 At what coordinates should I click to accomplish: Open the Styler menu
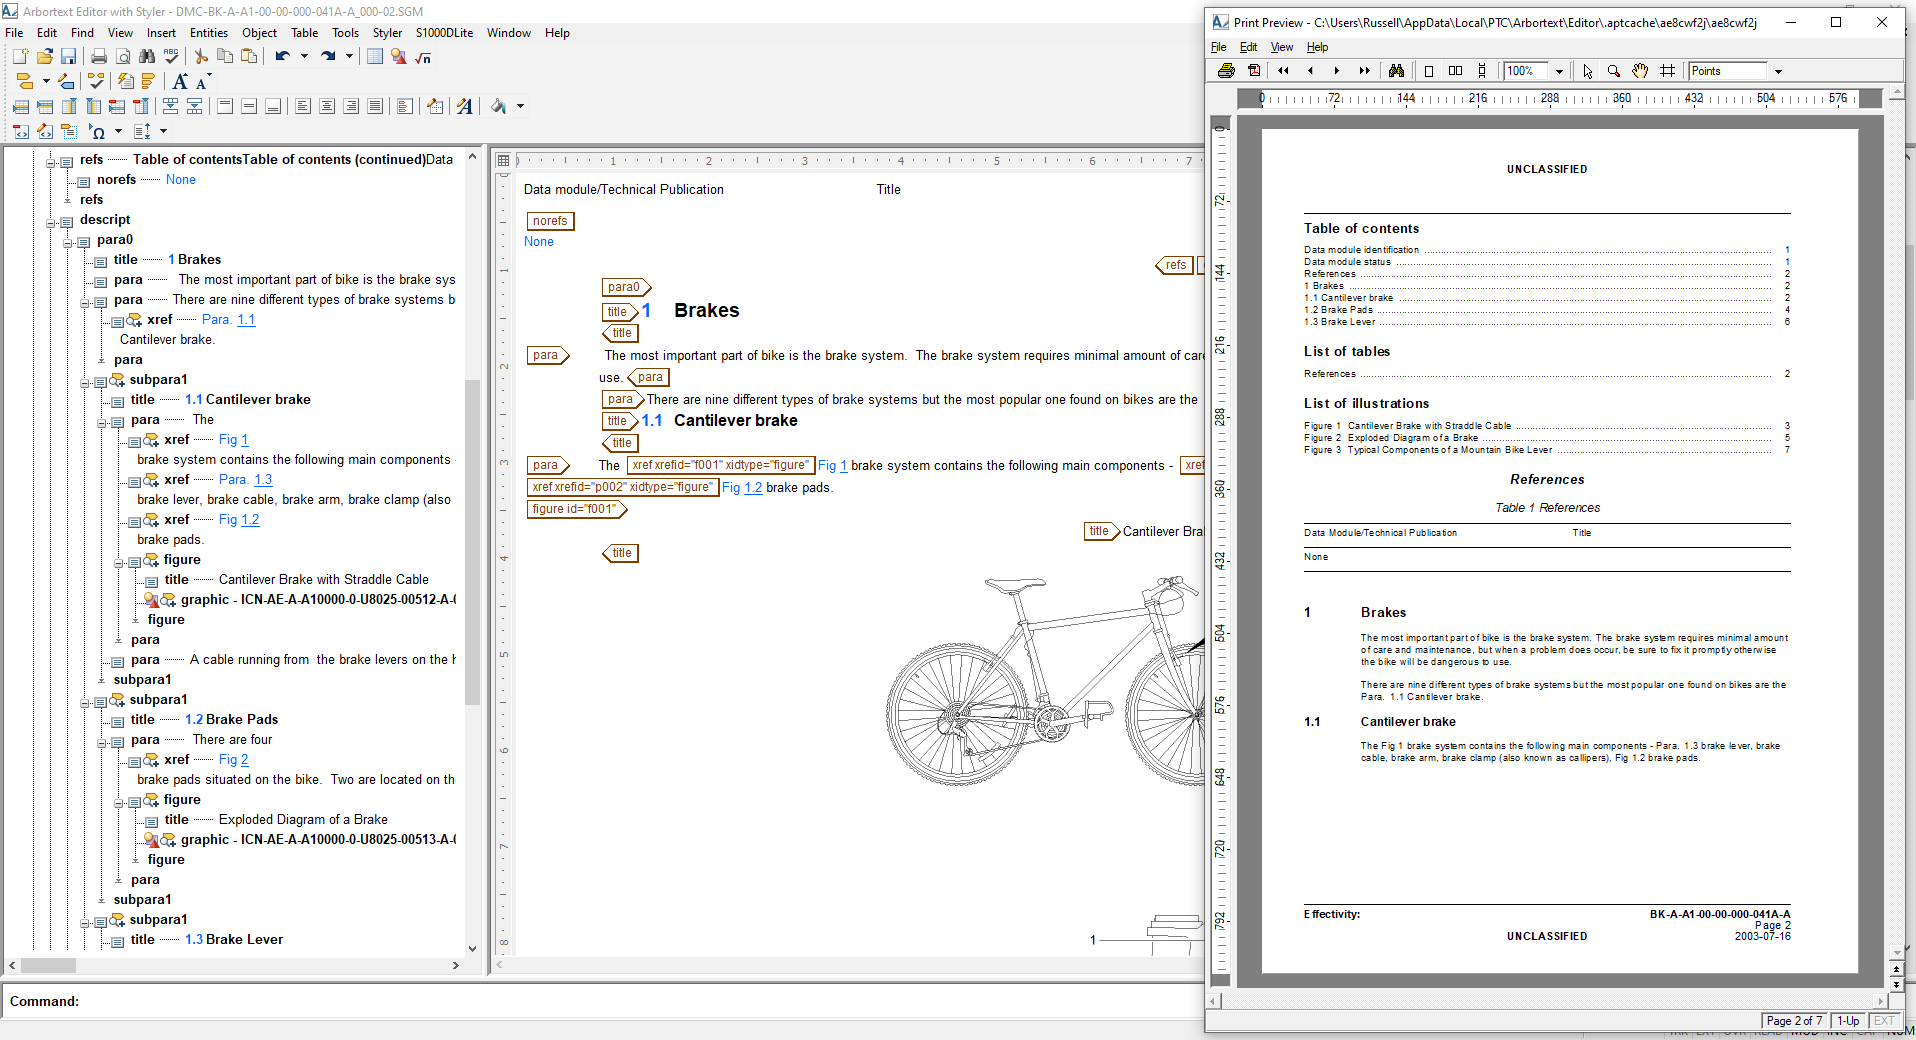pos(387,33)
